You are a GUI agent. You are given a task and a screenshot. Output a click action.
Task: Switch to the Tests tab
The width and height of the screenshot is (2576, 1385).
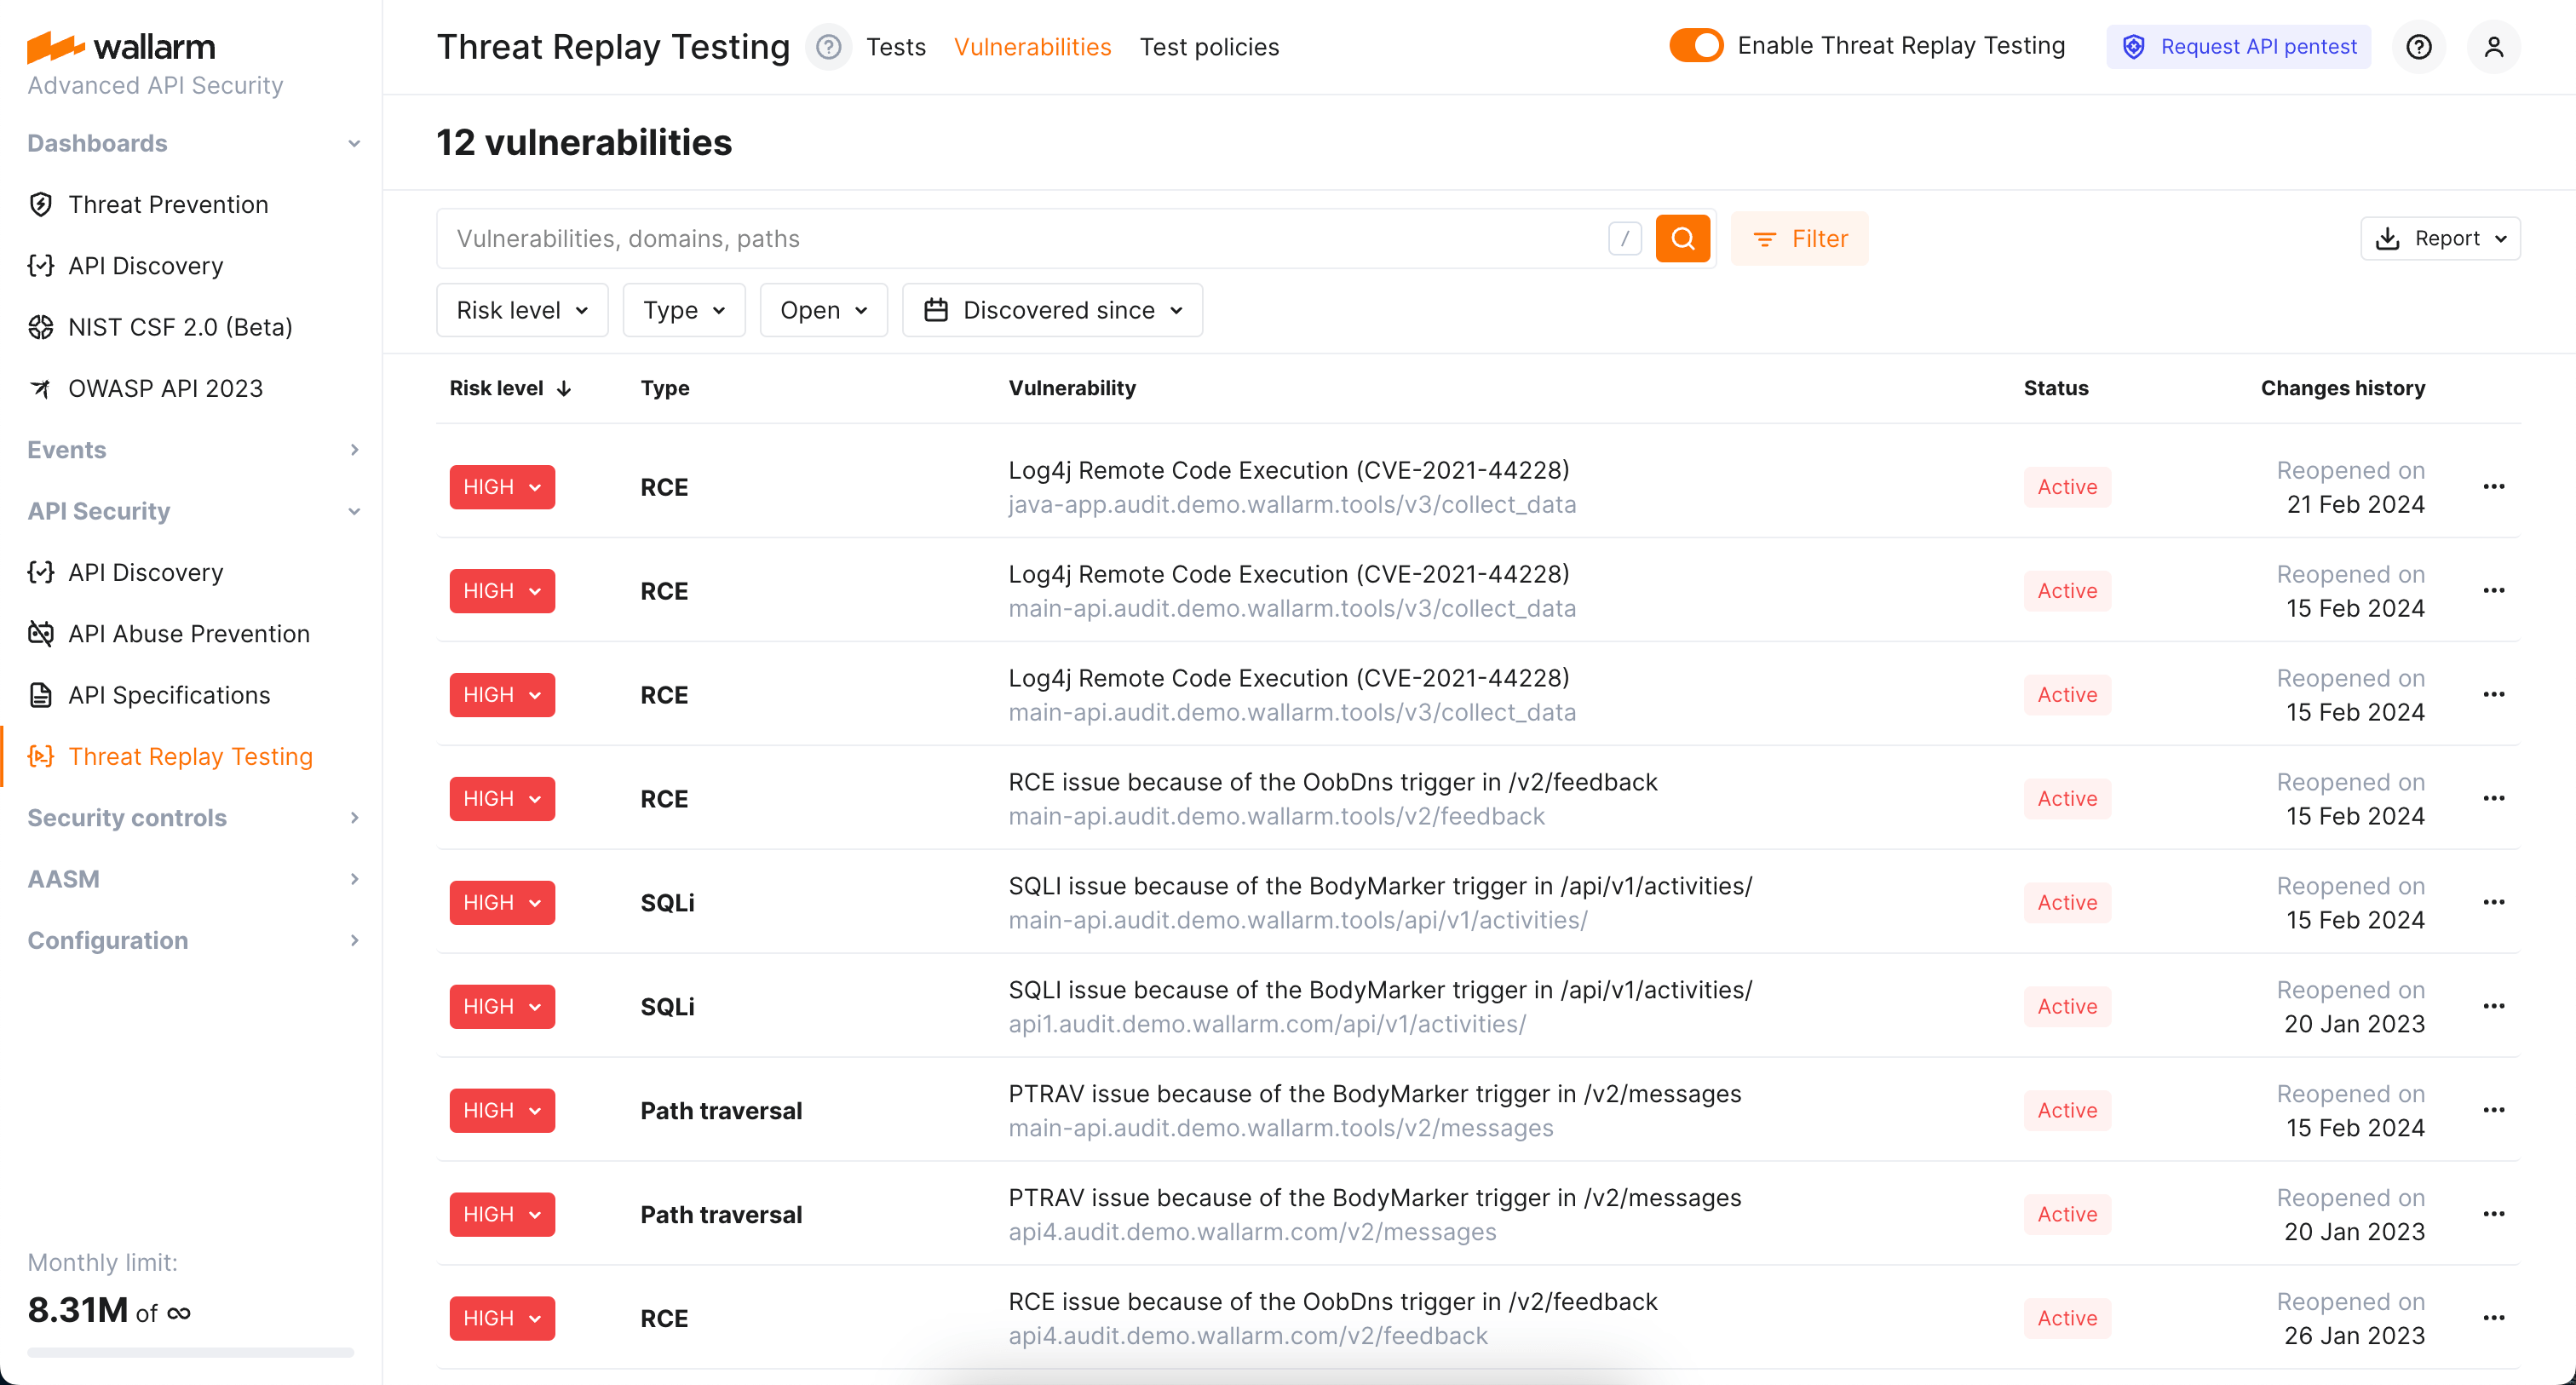pos(895,47)
